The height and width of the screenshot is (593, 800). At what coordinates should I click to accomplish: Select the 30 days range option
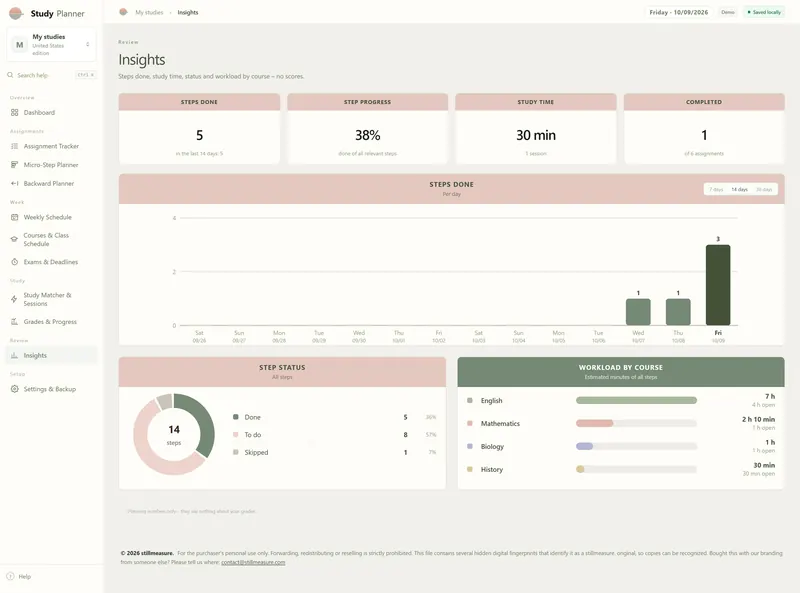[764, 189]
